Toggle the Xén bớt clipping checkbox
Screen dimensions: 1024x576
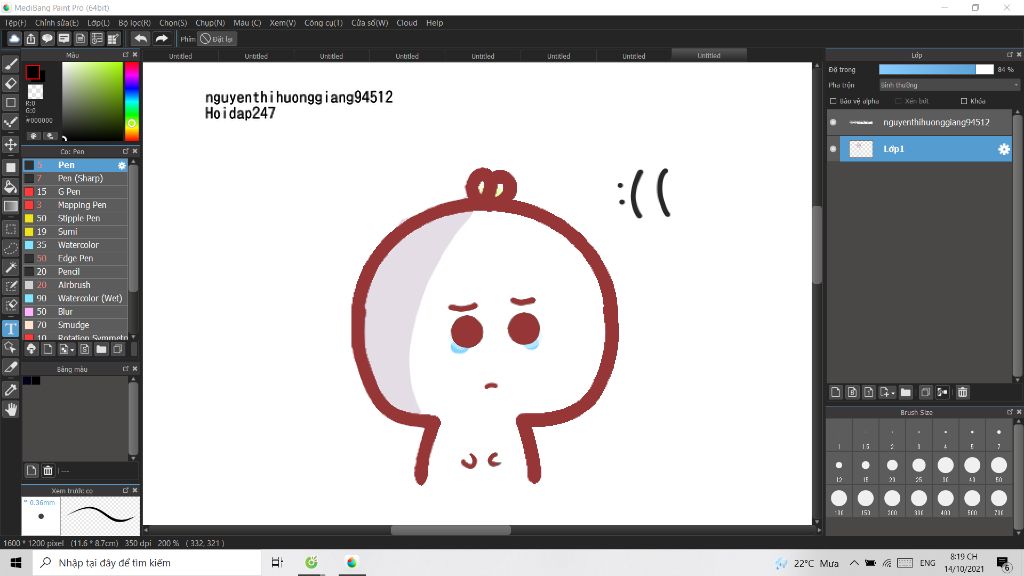coord(899,101)
